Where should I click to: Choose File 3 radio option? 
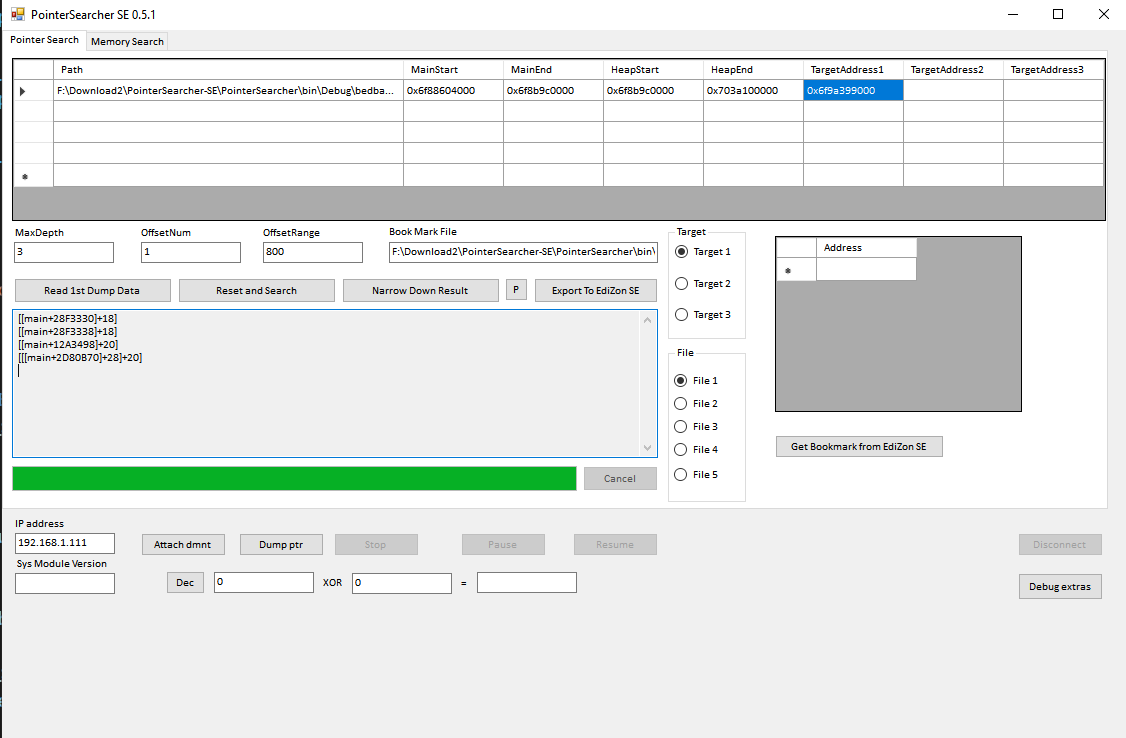pos(696,426)
